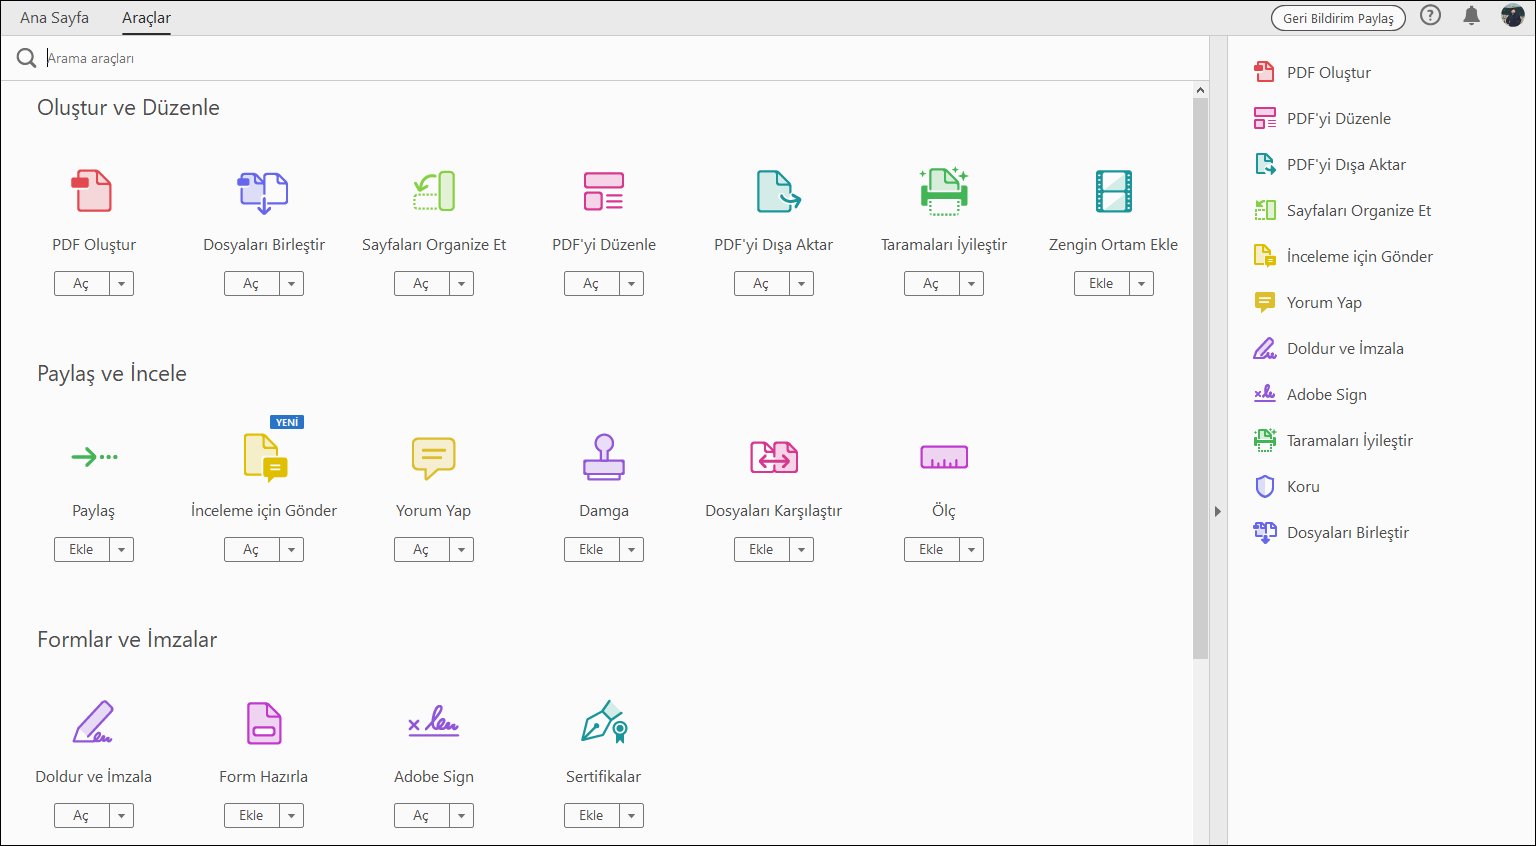This screenshot has width=1536, height=846.
Task: Click the scrollbar up arrow
Action: [1201, 90]
